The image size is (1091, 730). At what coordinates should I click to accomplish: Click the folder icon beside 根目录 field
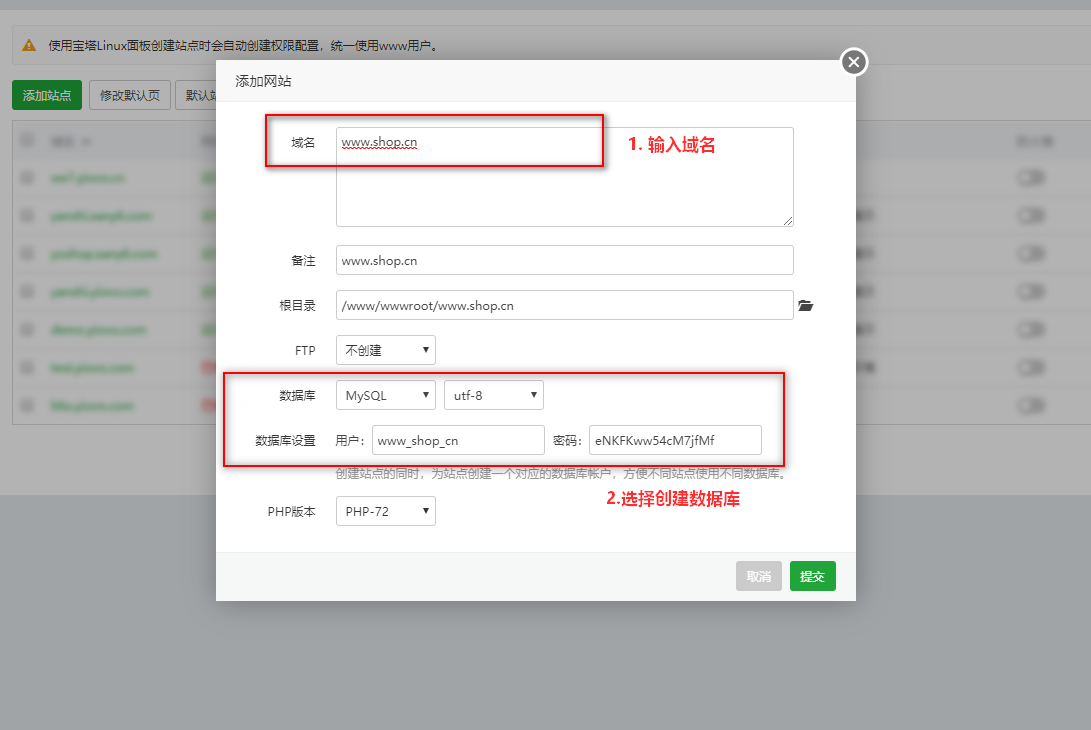805,306
